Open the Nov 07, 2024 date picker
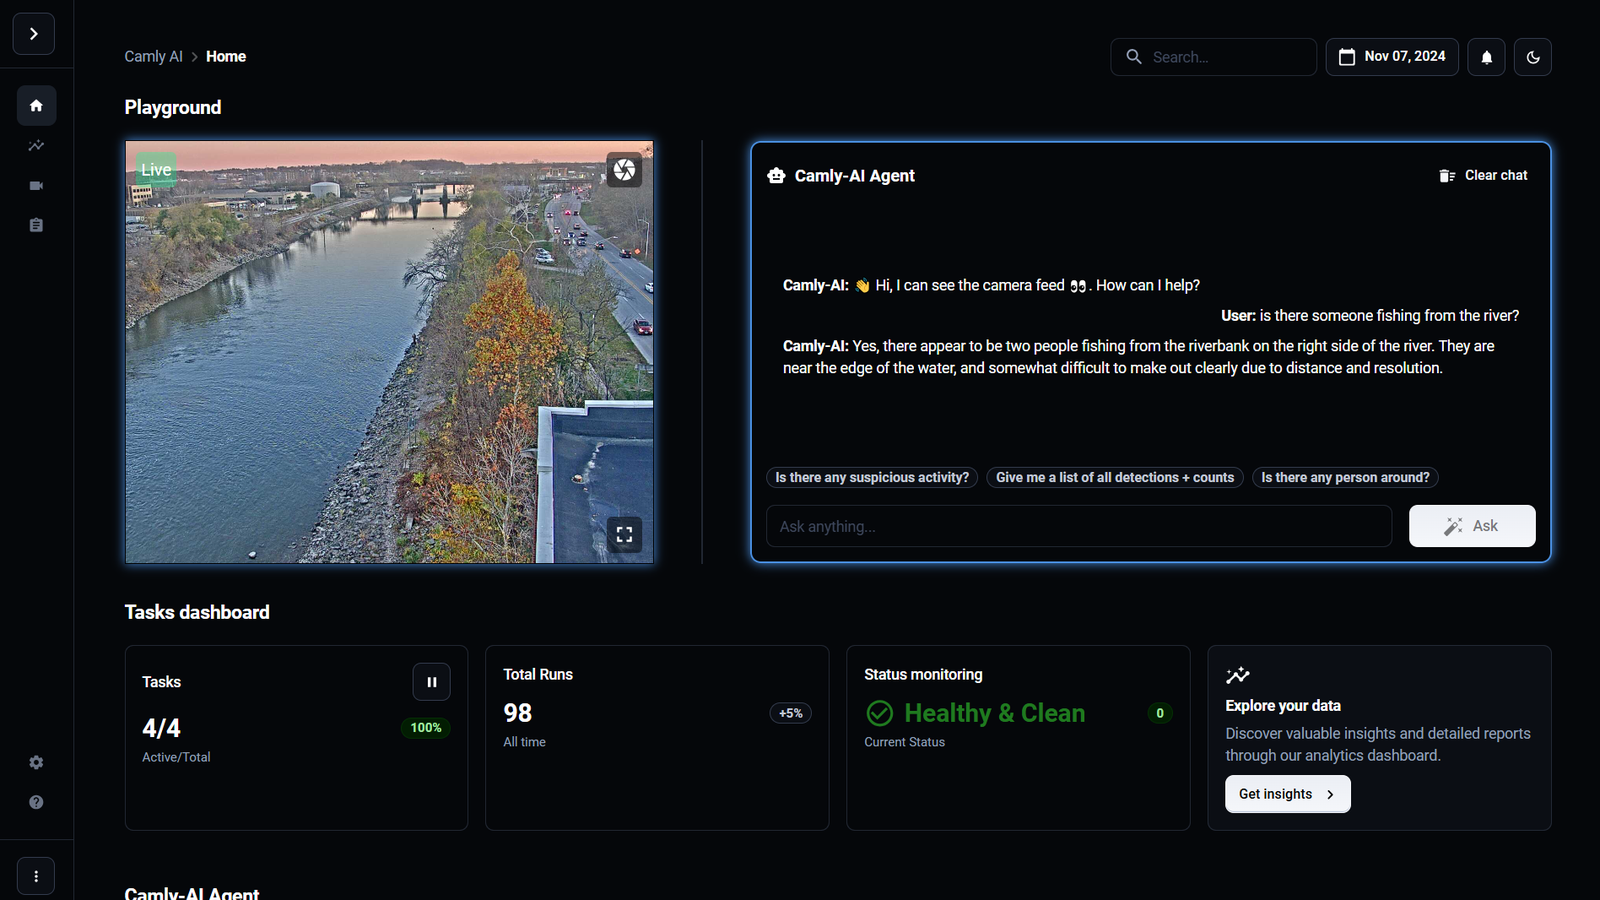This screenshot has height=900, width=1600. (x=1392, y=57)
